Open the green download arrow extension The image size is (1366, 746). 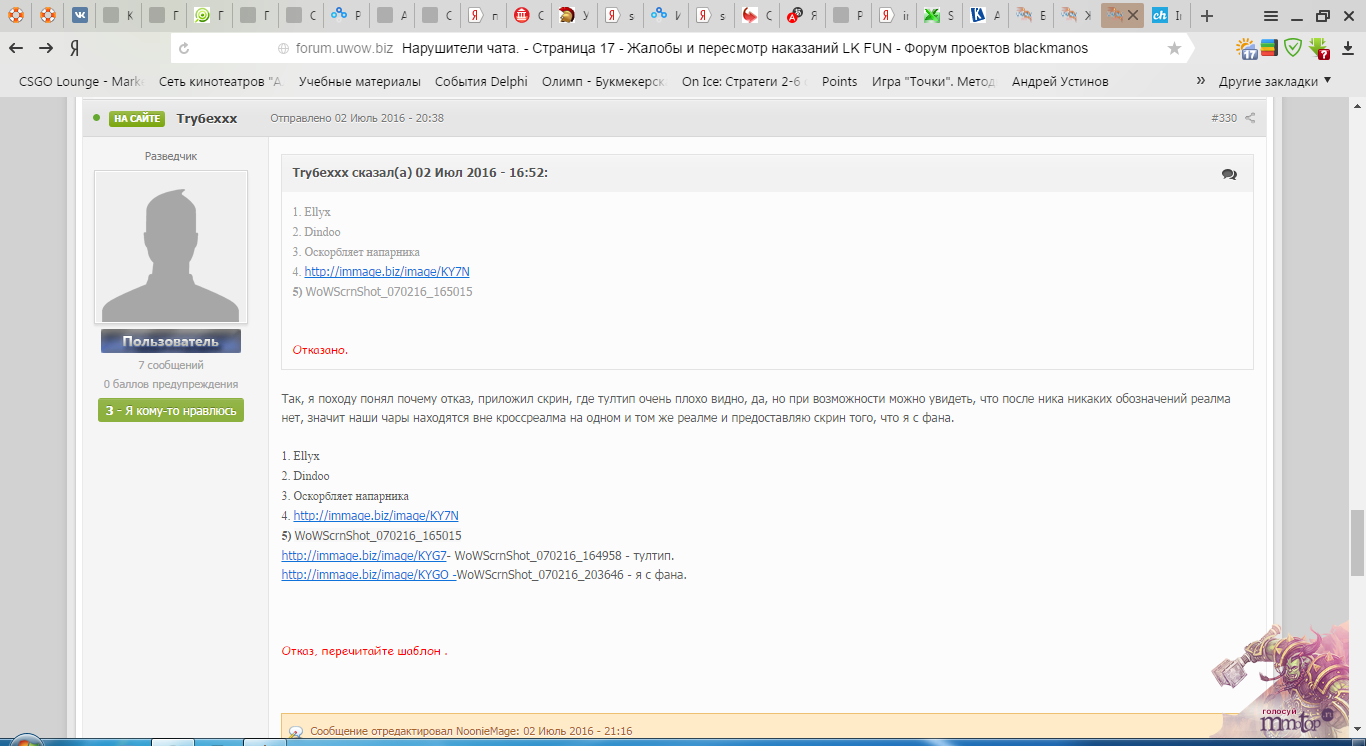pos(1319,47)
